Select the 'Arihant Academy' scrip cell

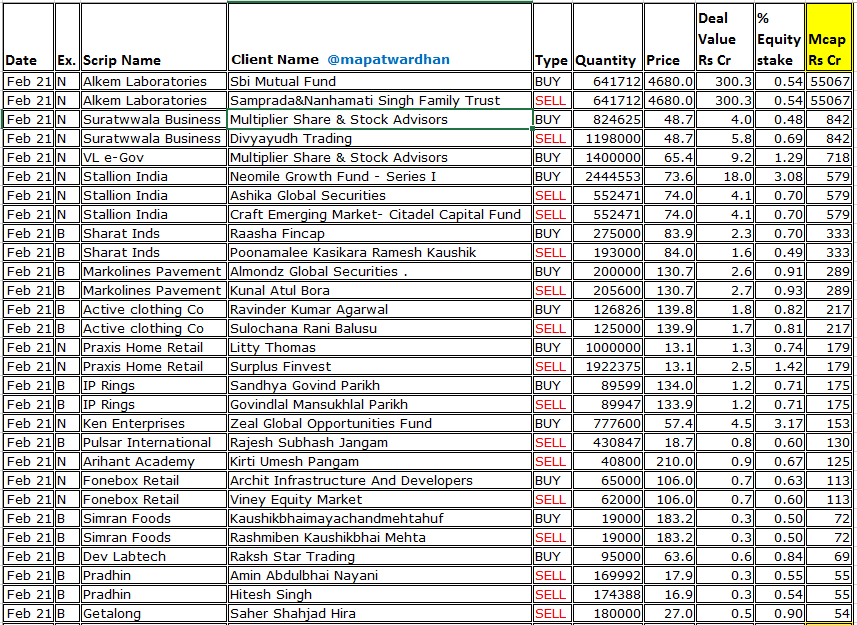pyautogui.click(x=154, y=462)
